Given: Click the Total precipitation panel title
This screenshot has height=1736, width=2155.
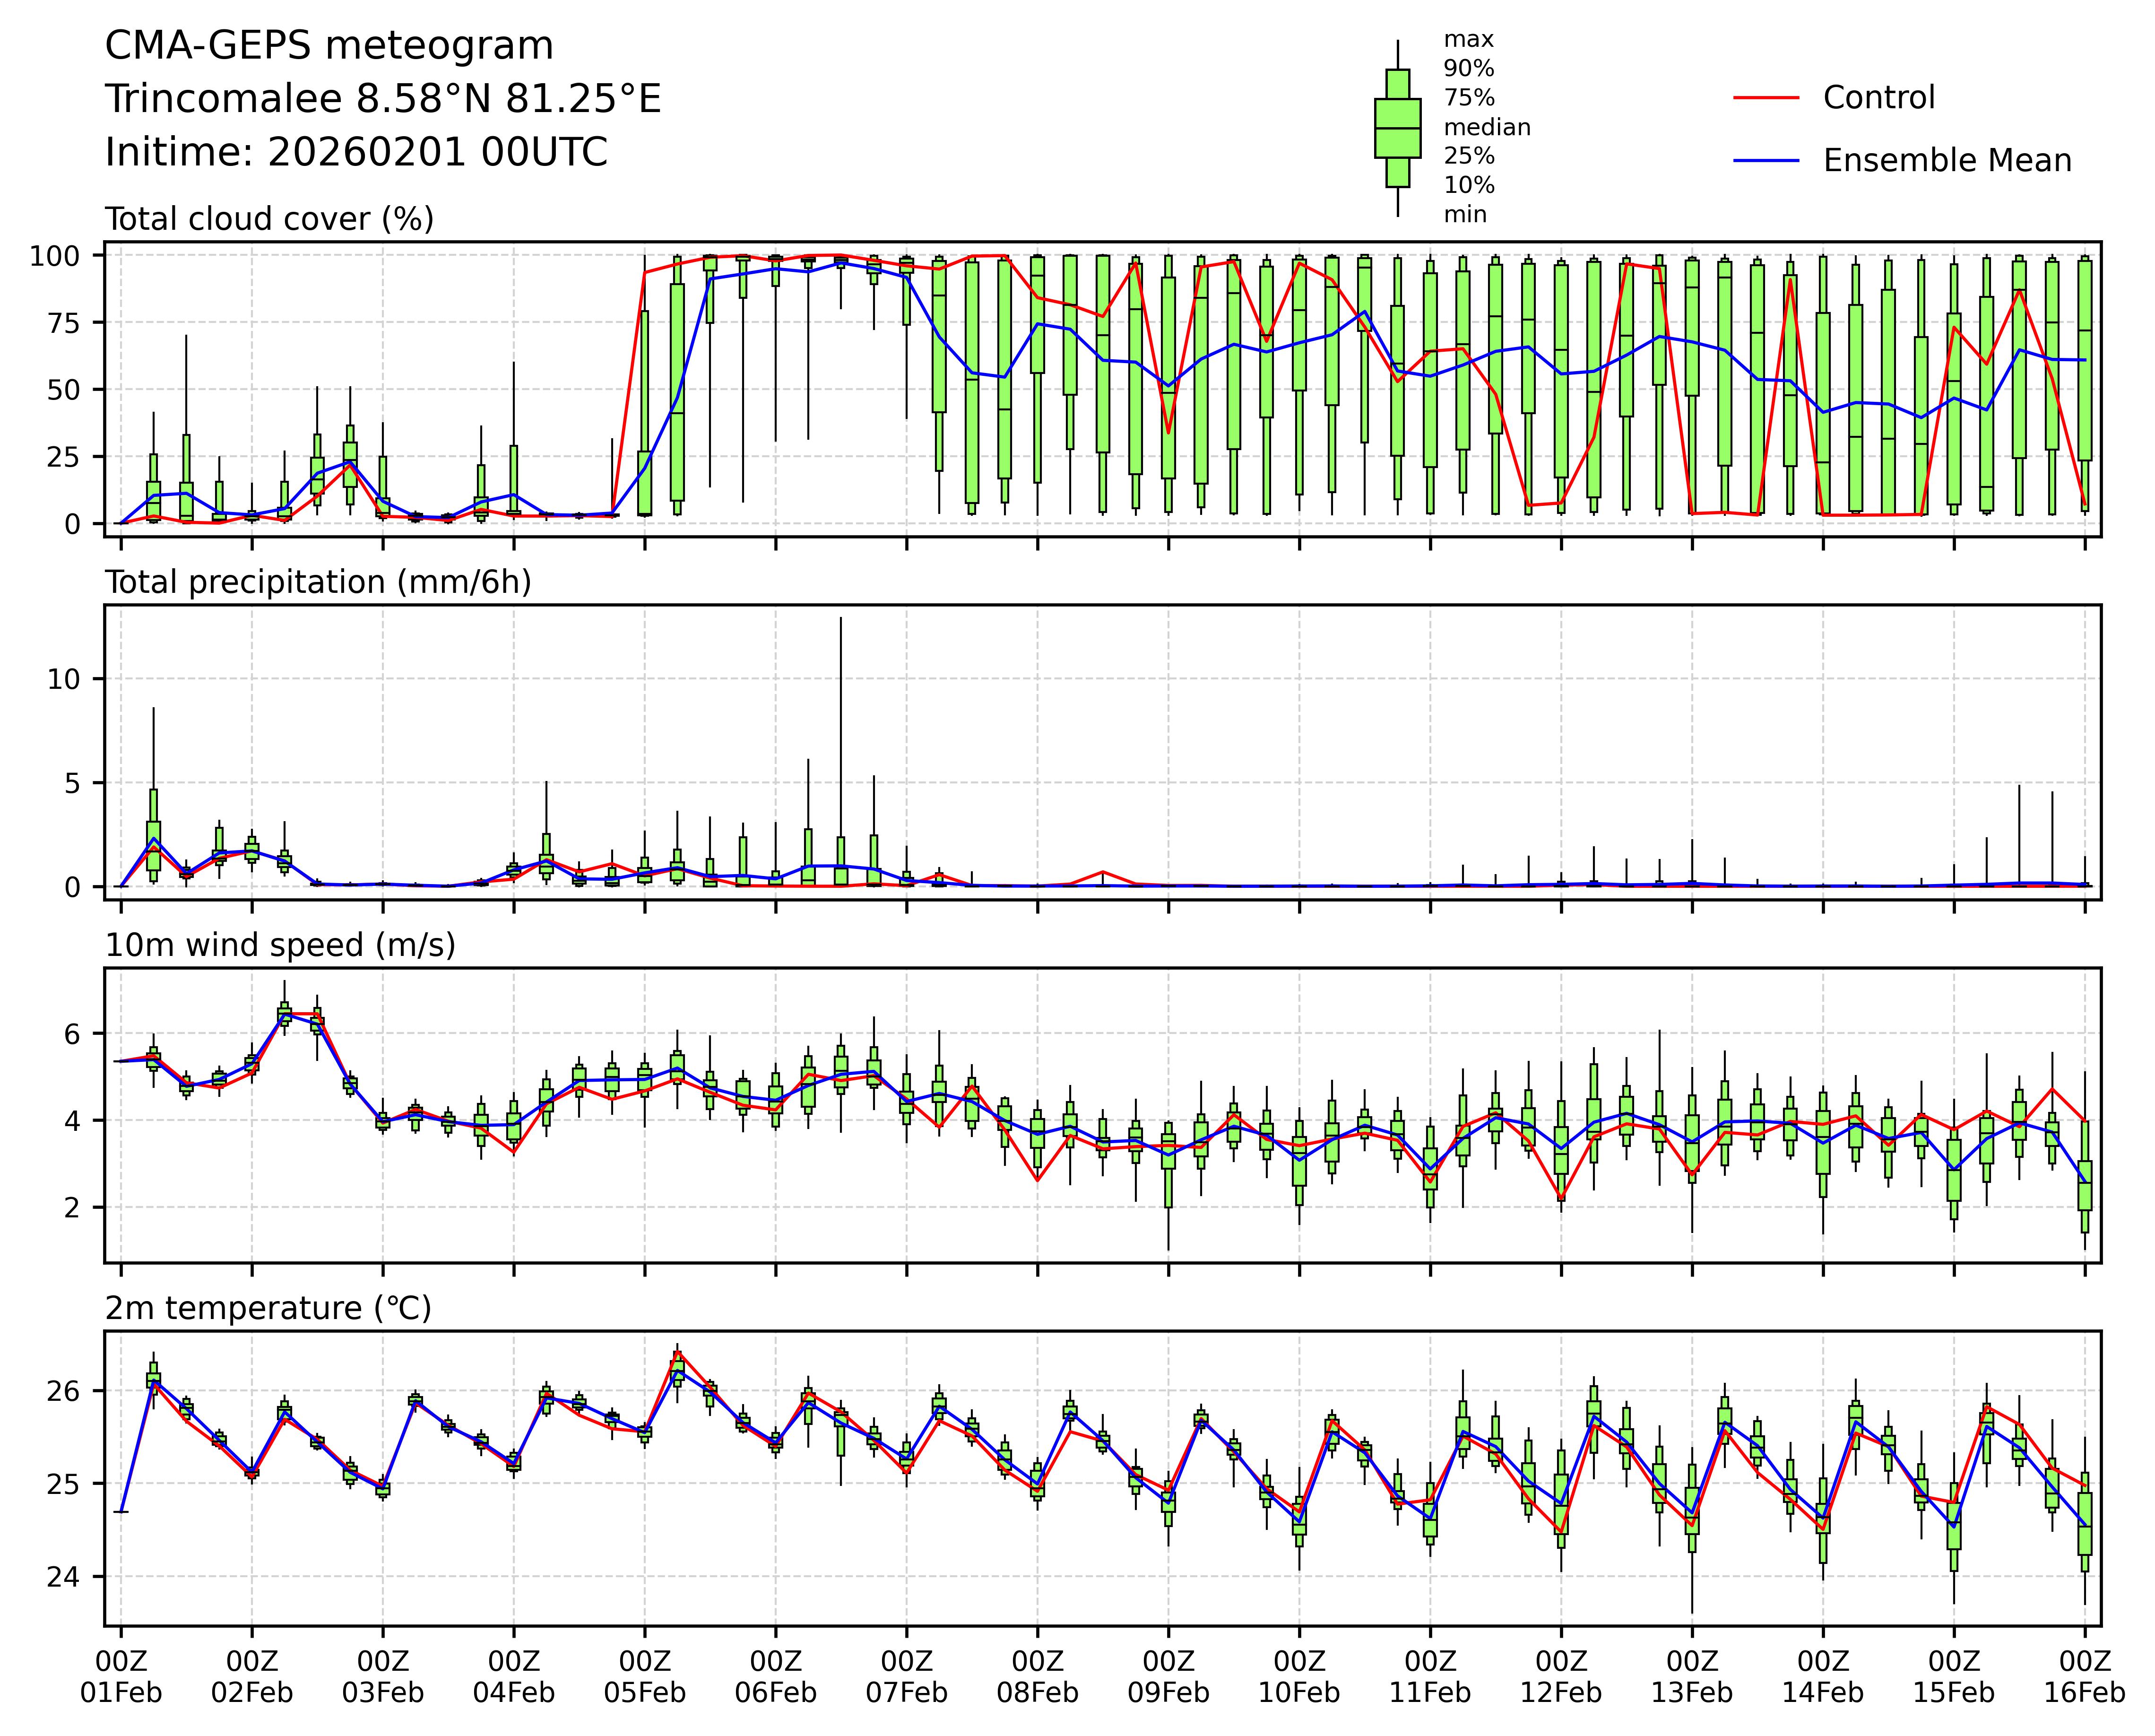Looking at the screenshot, I should [x=318, y=582].
